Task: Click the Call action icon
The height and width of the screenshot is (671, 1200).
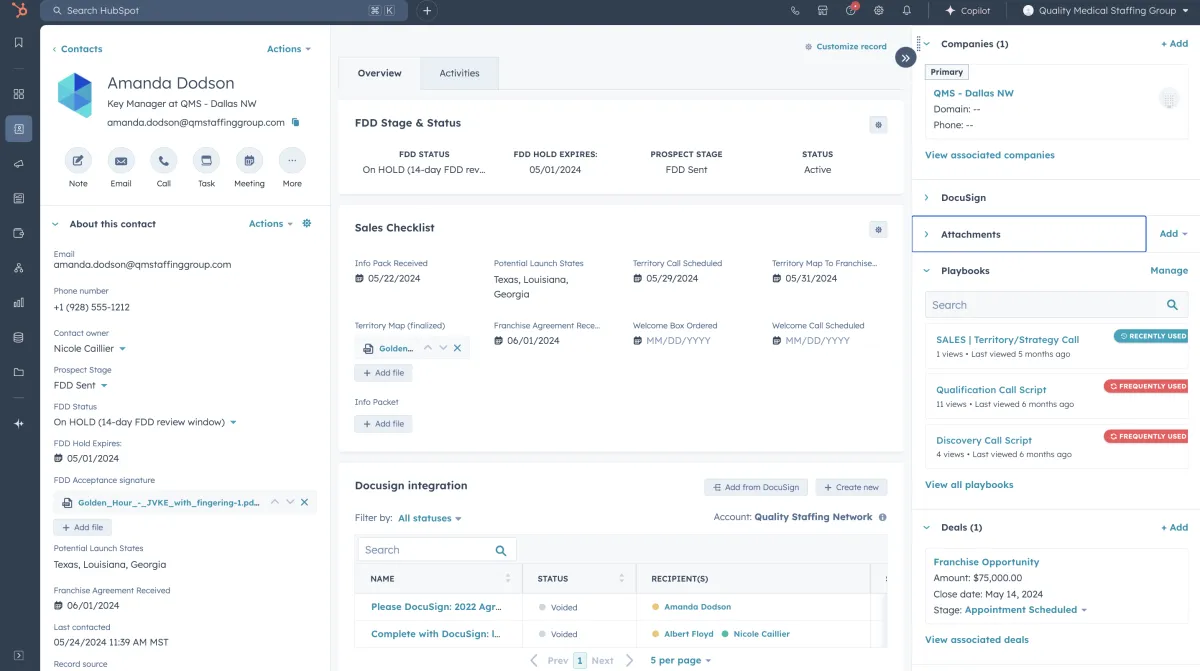Action: (x=164, y=161)
